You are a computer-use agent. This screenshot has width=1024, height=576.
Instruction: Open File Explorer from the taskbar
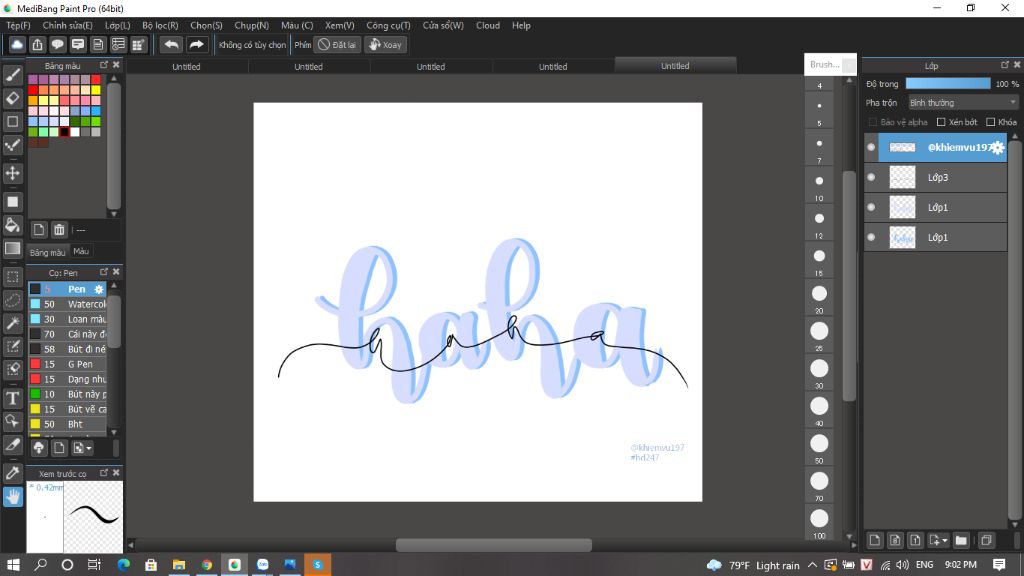tap(178, 565)
